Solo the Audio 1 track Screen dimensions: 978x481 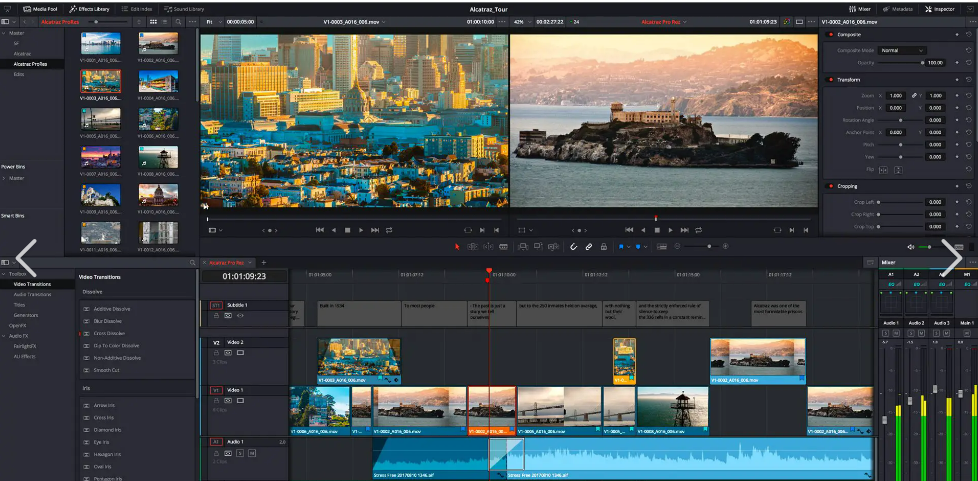pyautogui.click(x=240, y=453)
